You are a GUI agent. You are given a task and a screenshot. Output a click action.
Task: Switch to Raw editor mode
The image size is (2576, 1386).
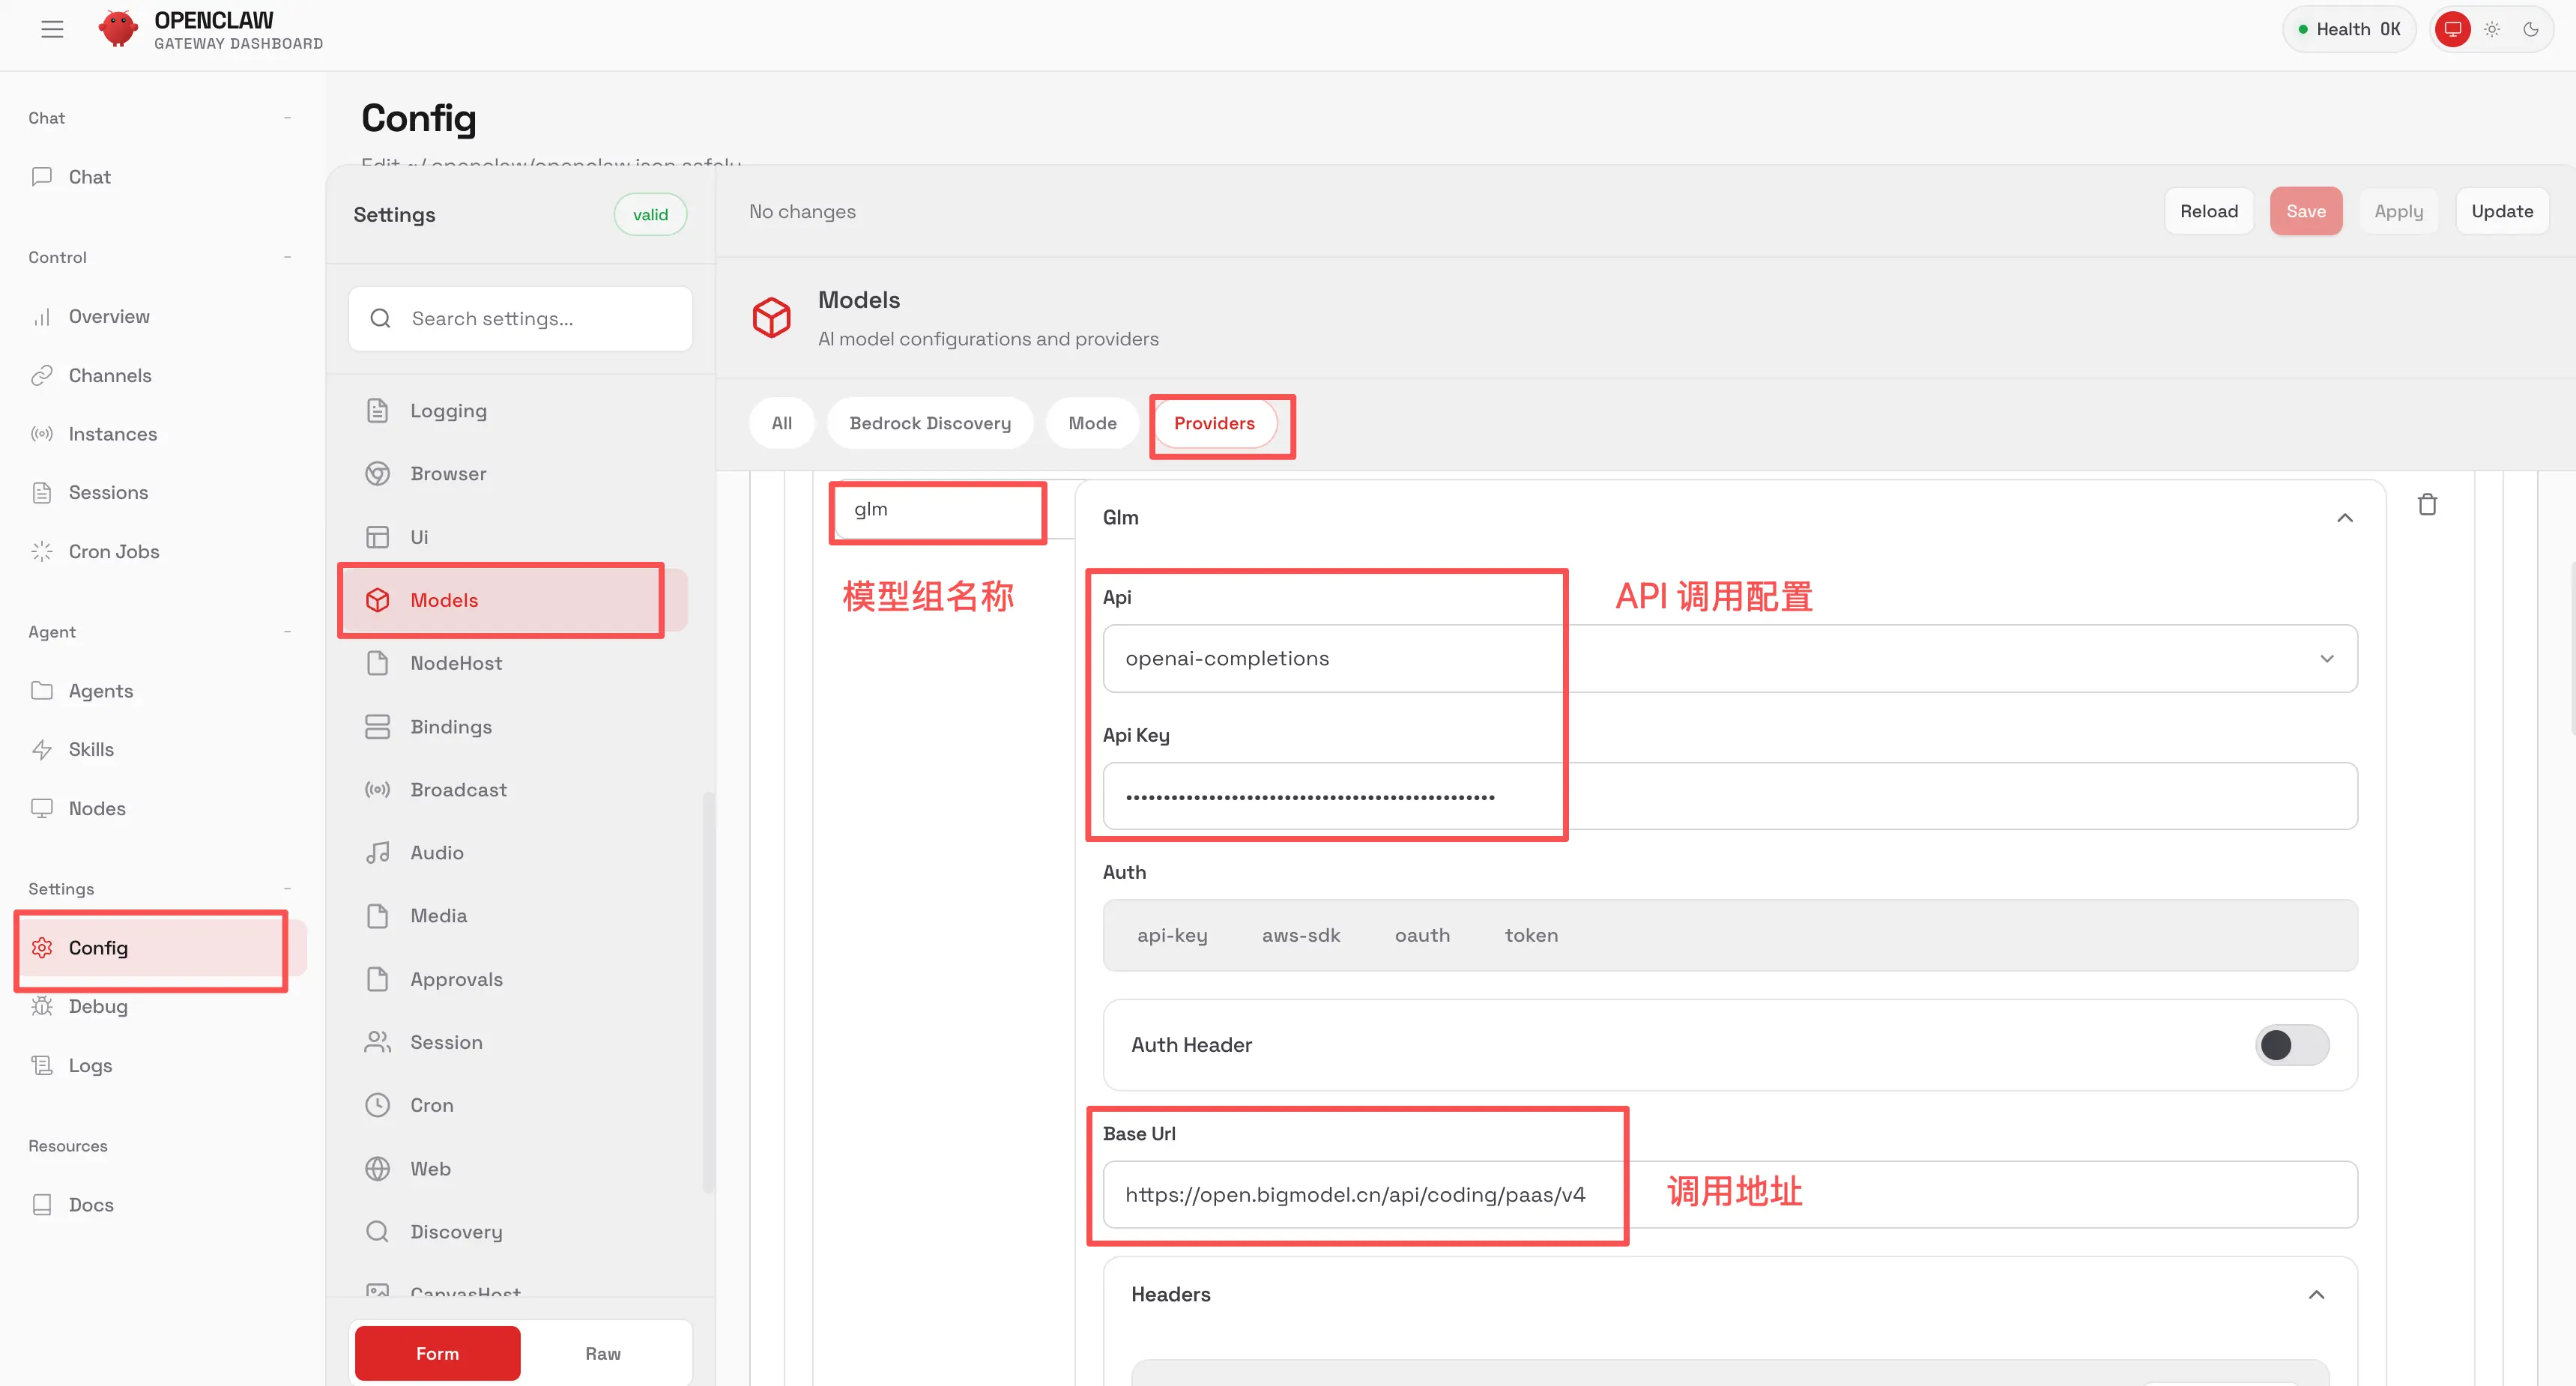tap(603, 1353)
